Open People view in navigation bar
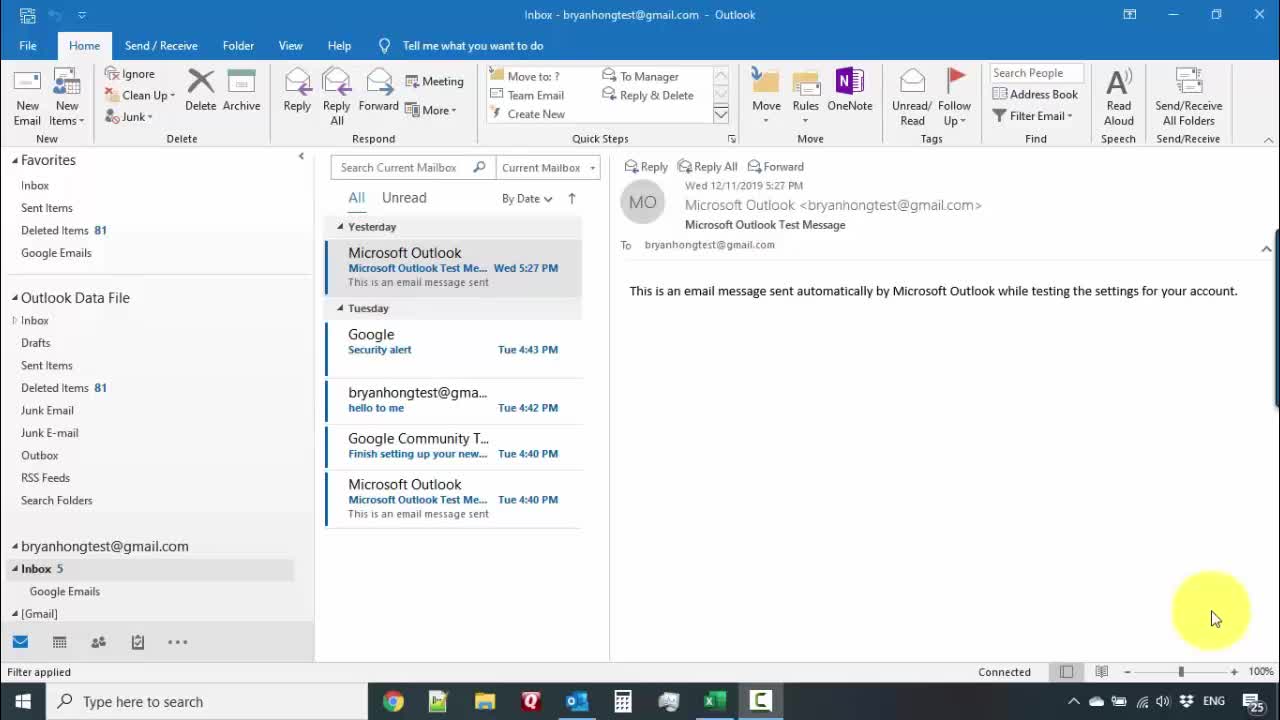This screenshot has width=1280, height=720. (98, 642)
